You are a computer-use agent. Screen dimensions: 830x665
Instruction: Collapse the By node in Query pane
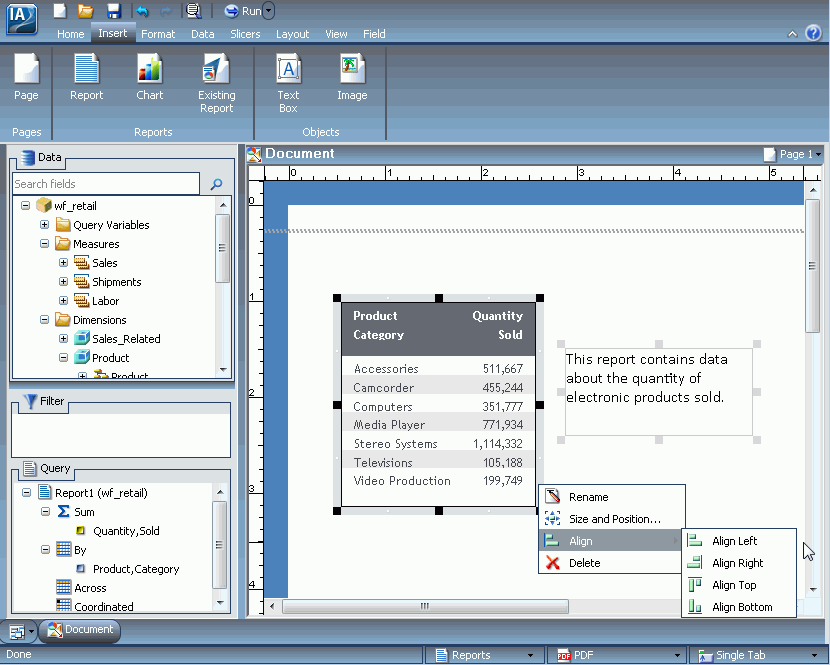coord(46,550)
